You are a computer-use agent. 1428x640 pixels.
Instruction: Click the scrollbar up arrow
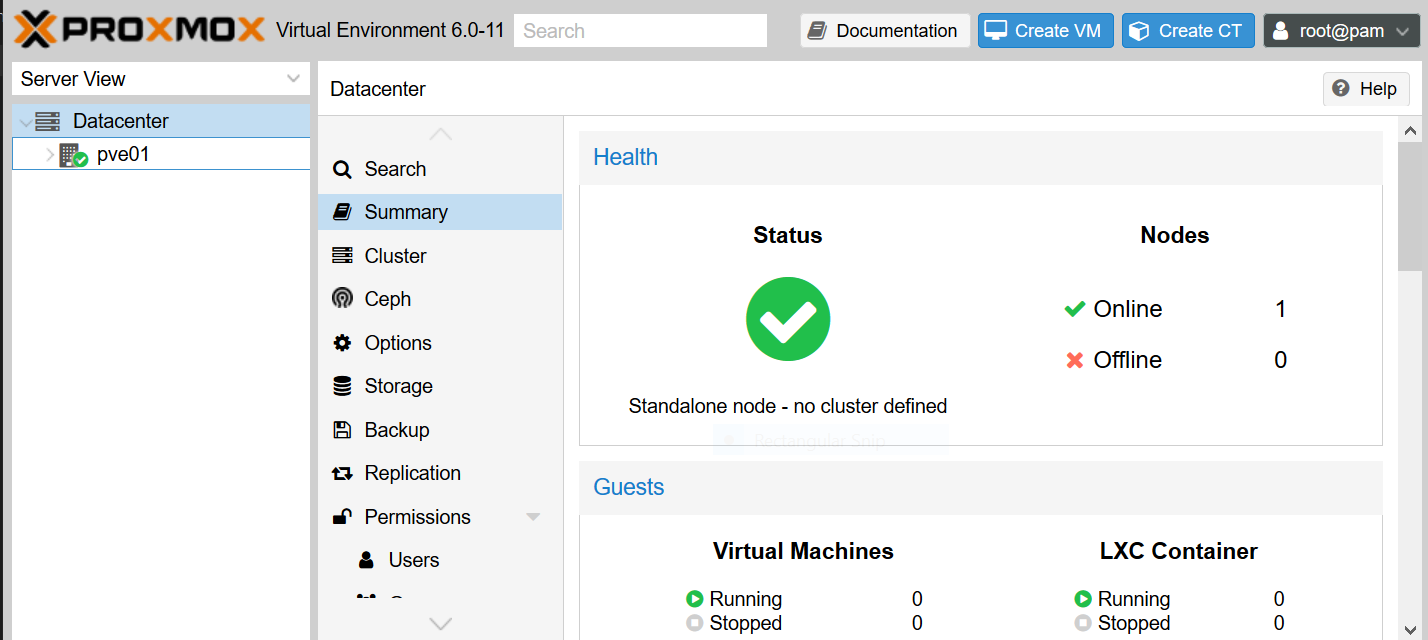tap(1410, 130)
